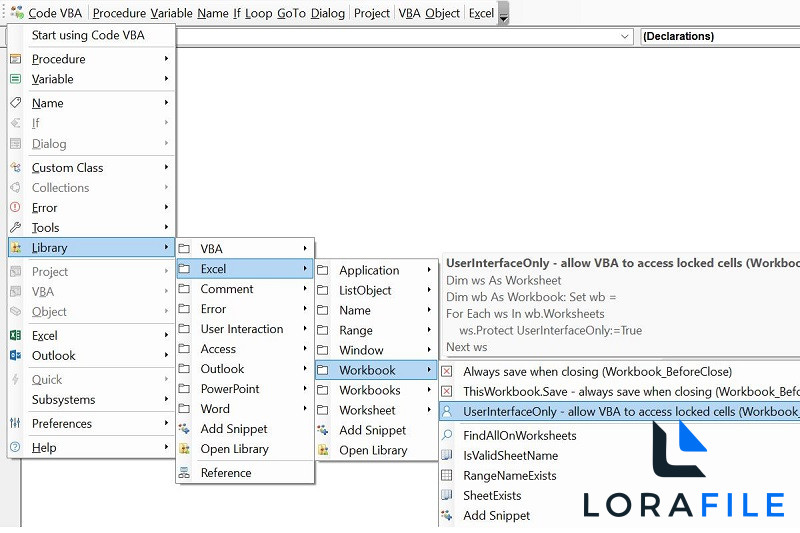Screen dimensions: 800x533
Task: Choose the Worksheet folder entry
Action: pos(377,410)
